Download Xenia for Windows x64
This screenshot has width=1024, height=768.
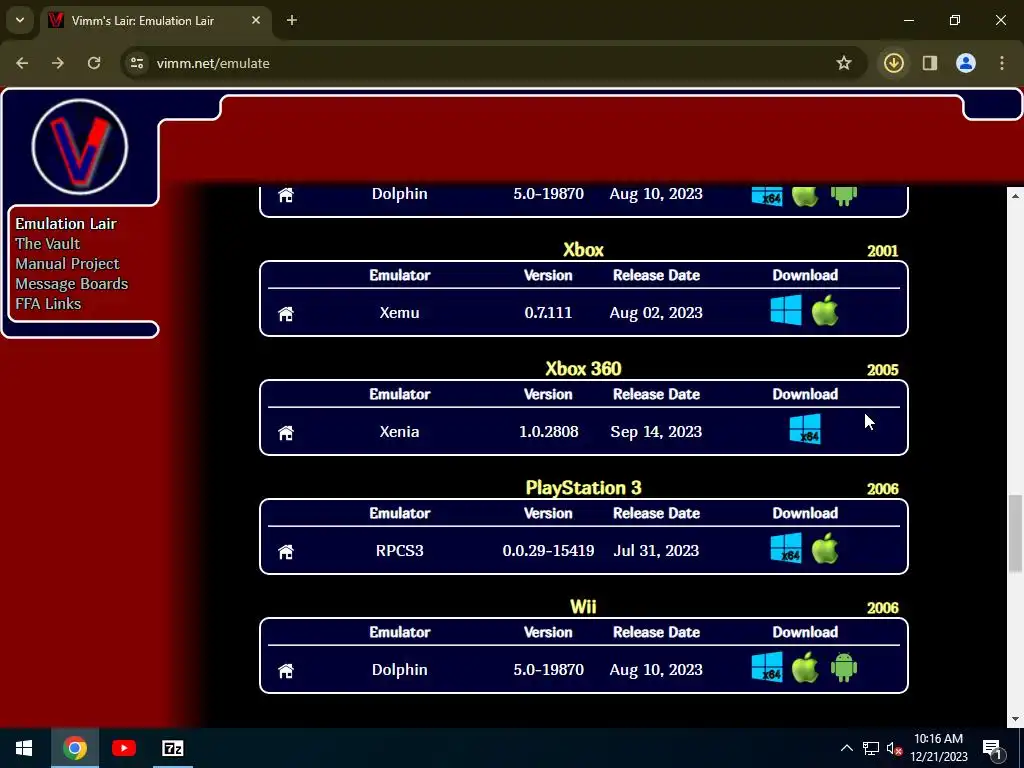805,429
